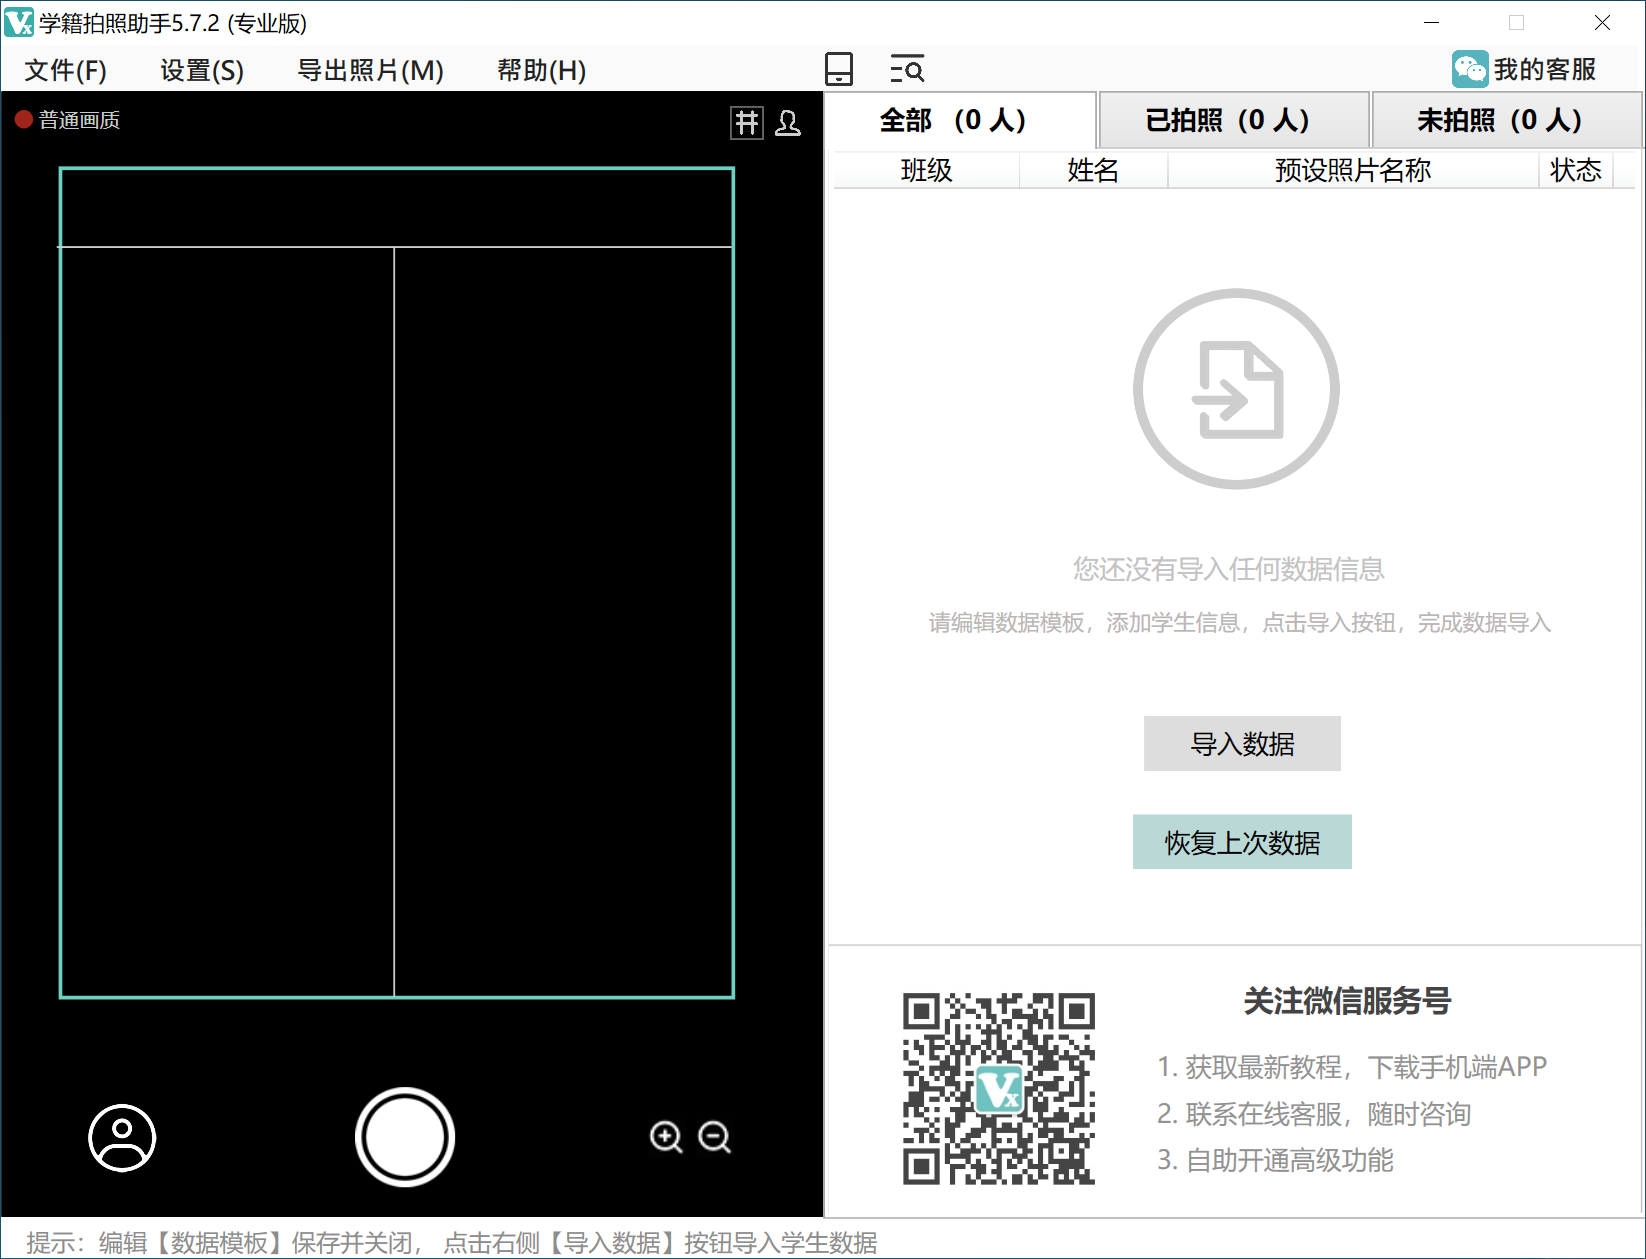Minimize the 学籍拍照助手 window
Viewport: 1646px width, 1259px height.
click(x=1432, y=22)
